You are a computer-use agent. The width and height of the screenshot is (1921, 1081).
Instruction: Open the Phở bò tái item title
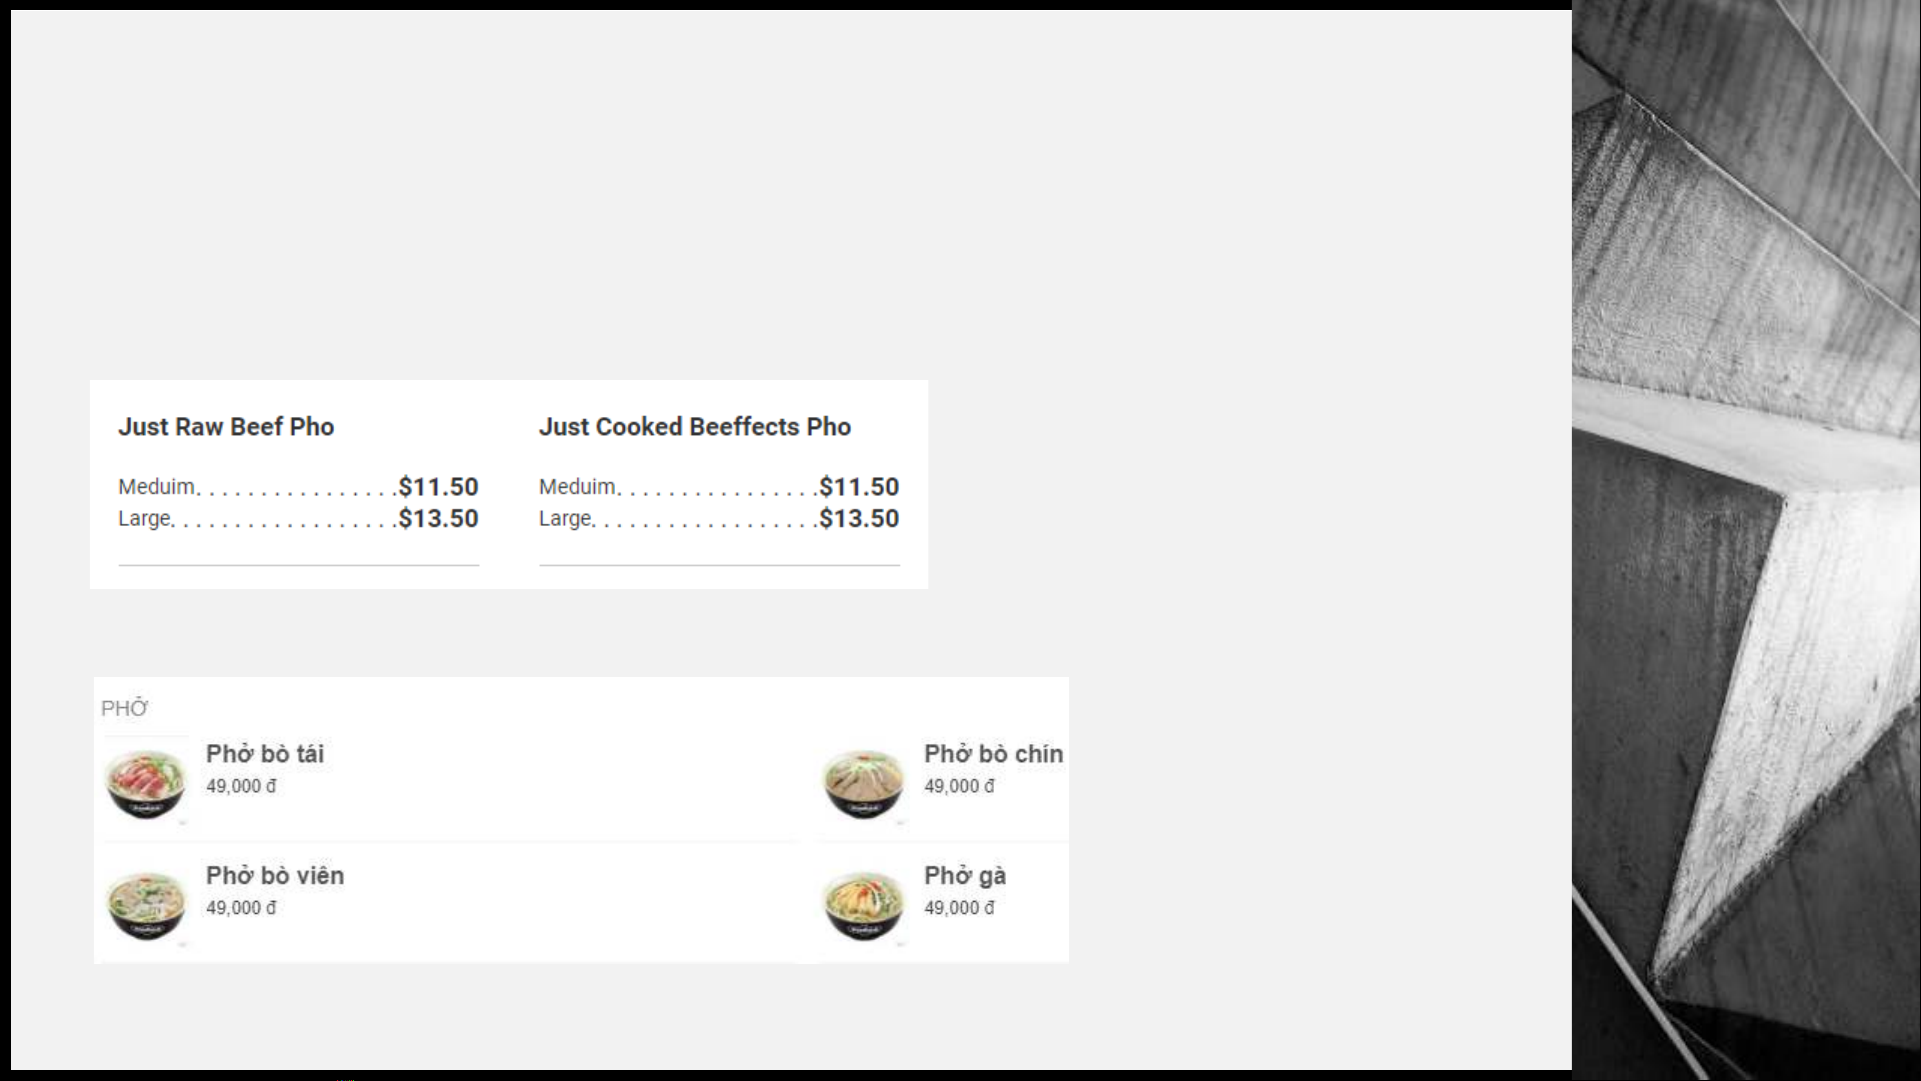pos(265,754)
